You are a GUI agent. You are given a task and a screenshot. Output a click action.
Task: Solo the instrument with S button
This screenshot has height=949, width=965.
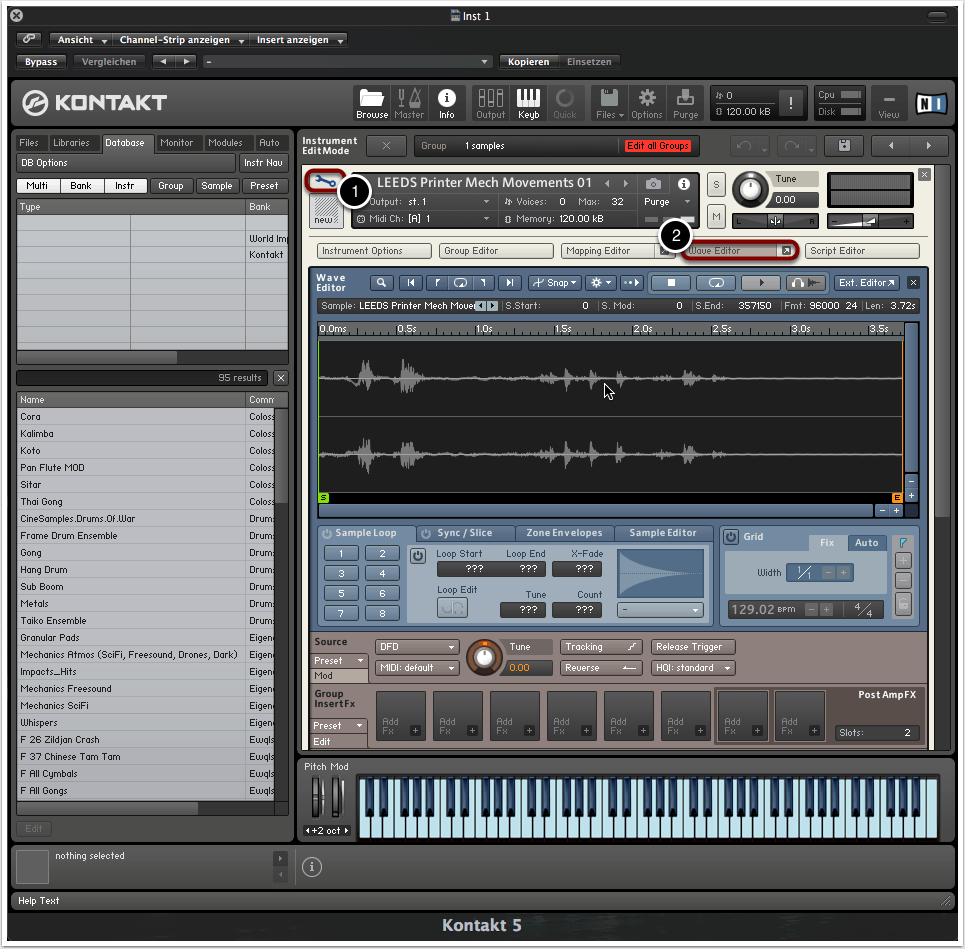[716, 184]
